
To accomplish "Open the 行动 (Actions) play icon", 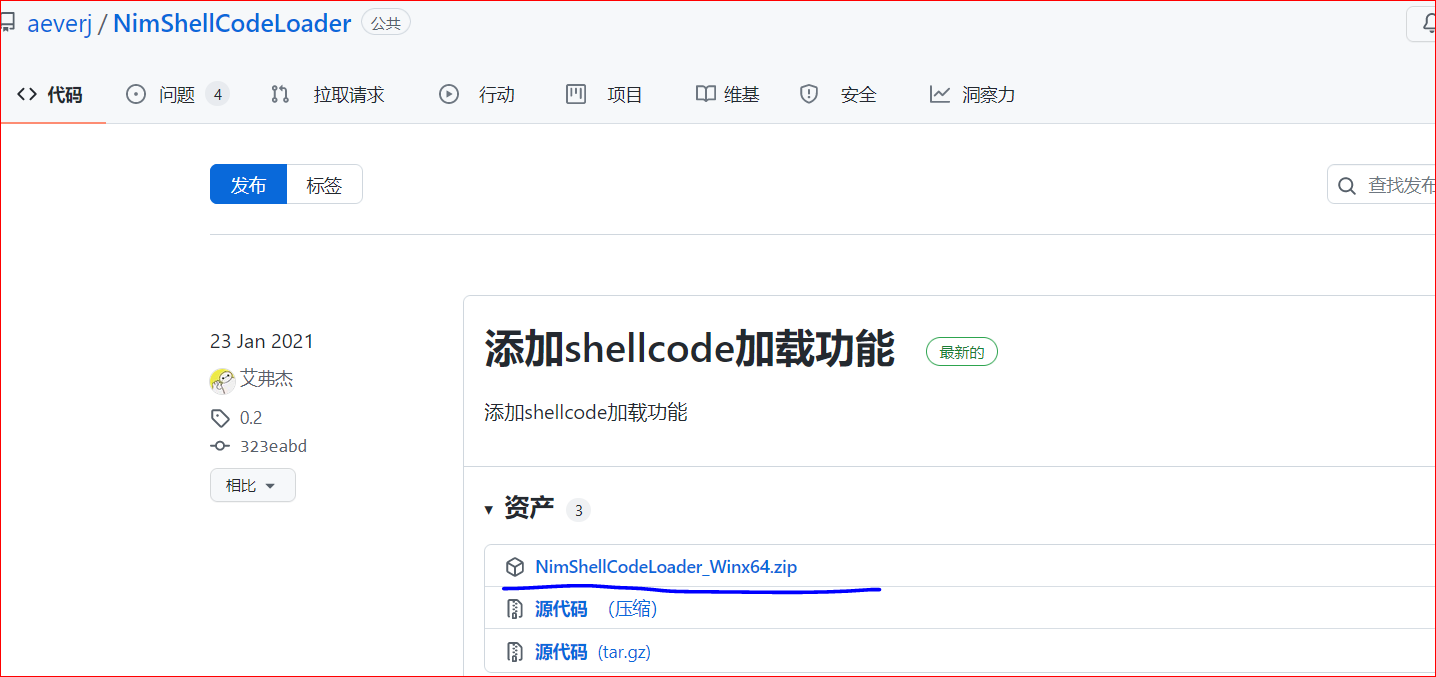I will (x=449, y=94).
